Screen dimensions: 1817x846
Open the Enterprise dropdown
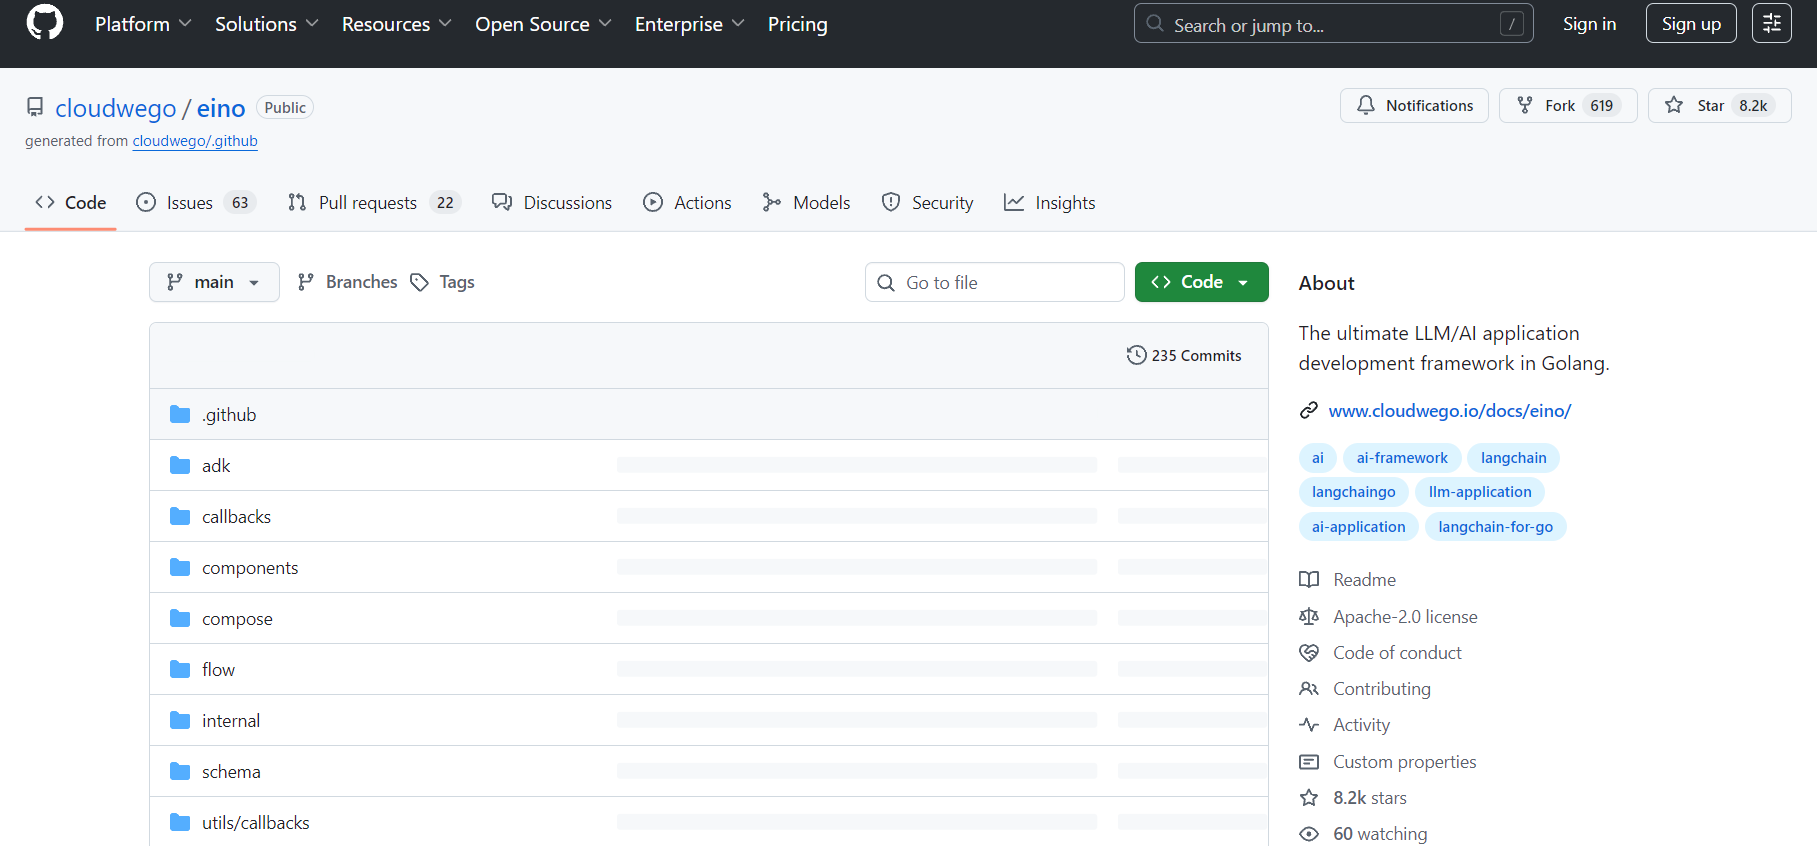coord(689,24)
